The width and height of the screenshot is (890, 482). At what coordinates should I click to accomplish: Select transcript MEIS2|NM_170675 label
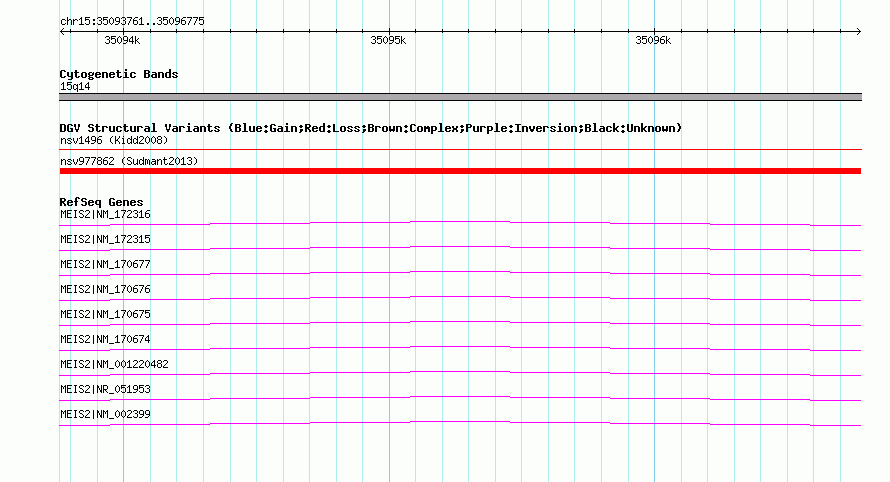[106, 315]
